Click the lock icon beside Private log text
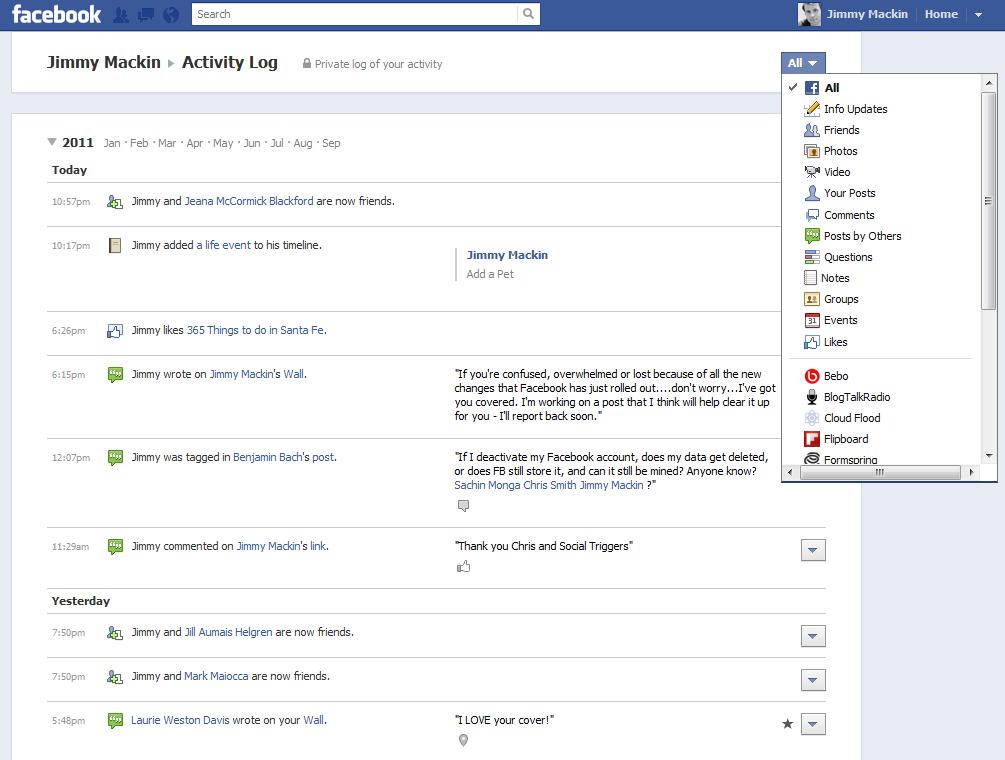Image resolution: width=1005 pixels, height=760 pixels. [x=307, y=63]
